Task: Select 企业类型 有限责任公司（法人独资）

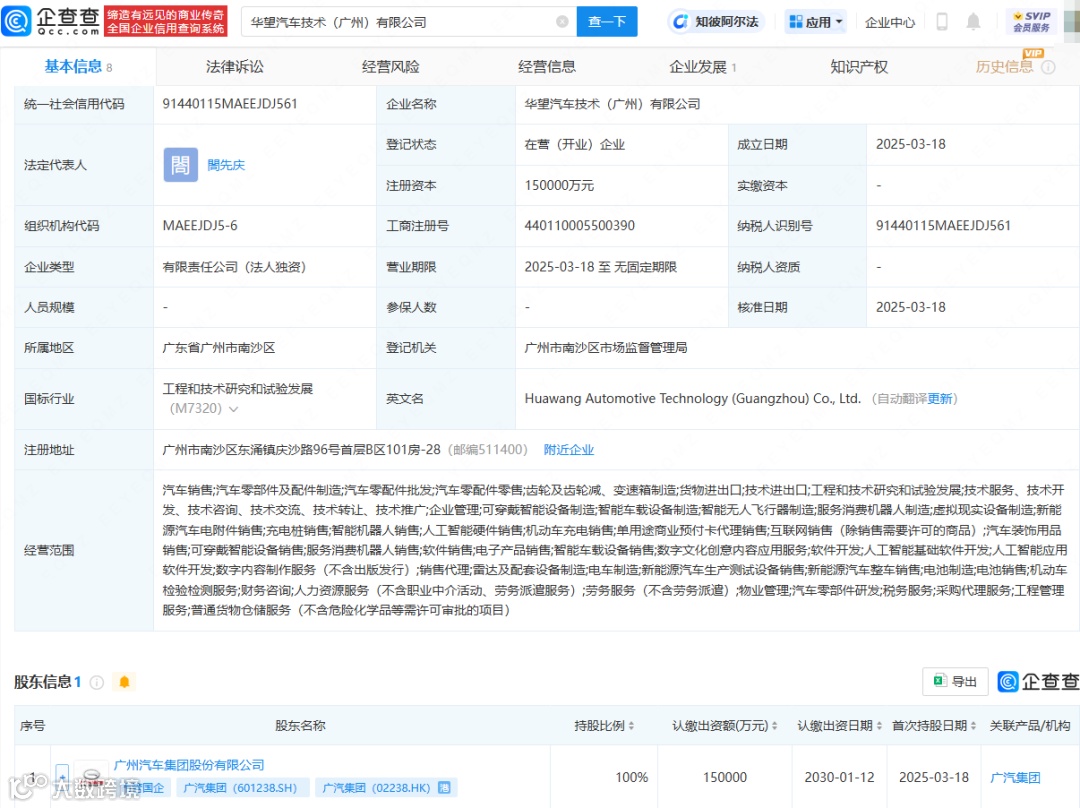Action: [x=234, y=267]
